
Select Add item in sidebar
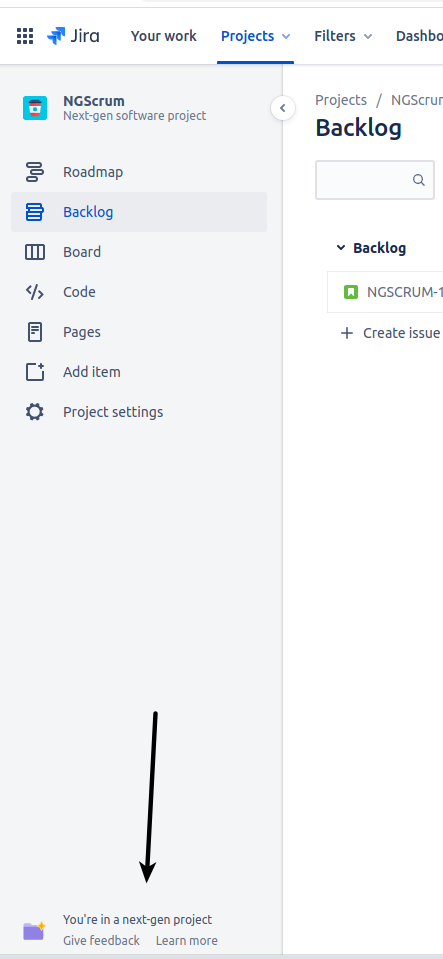click(x=139, y=372)
